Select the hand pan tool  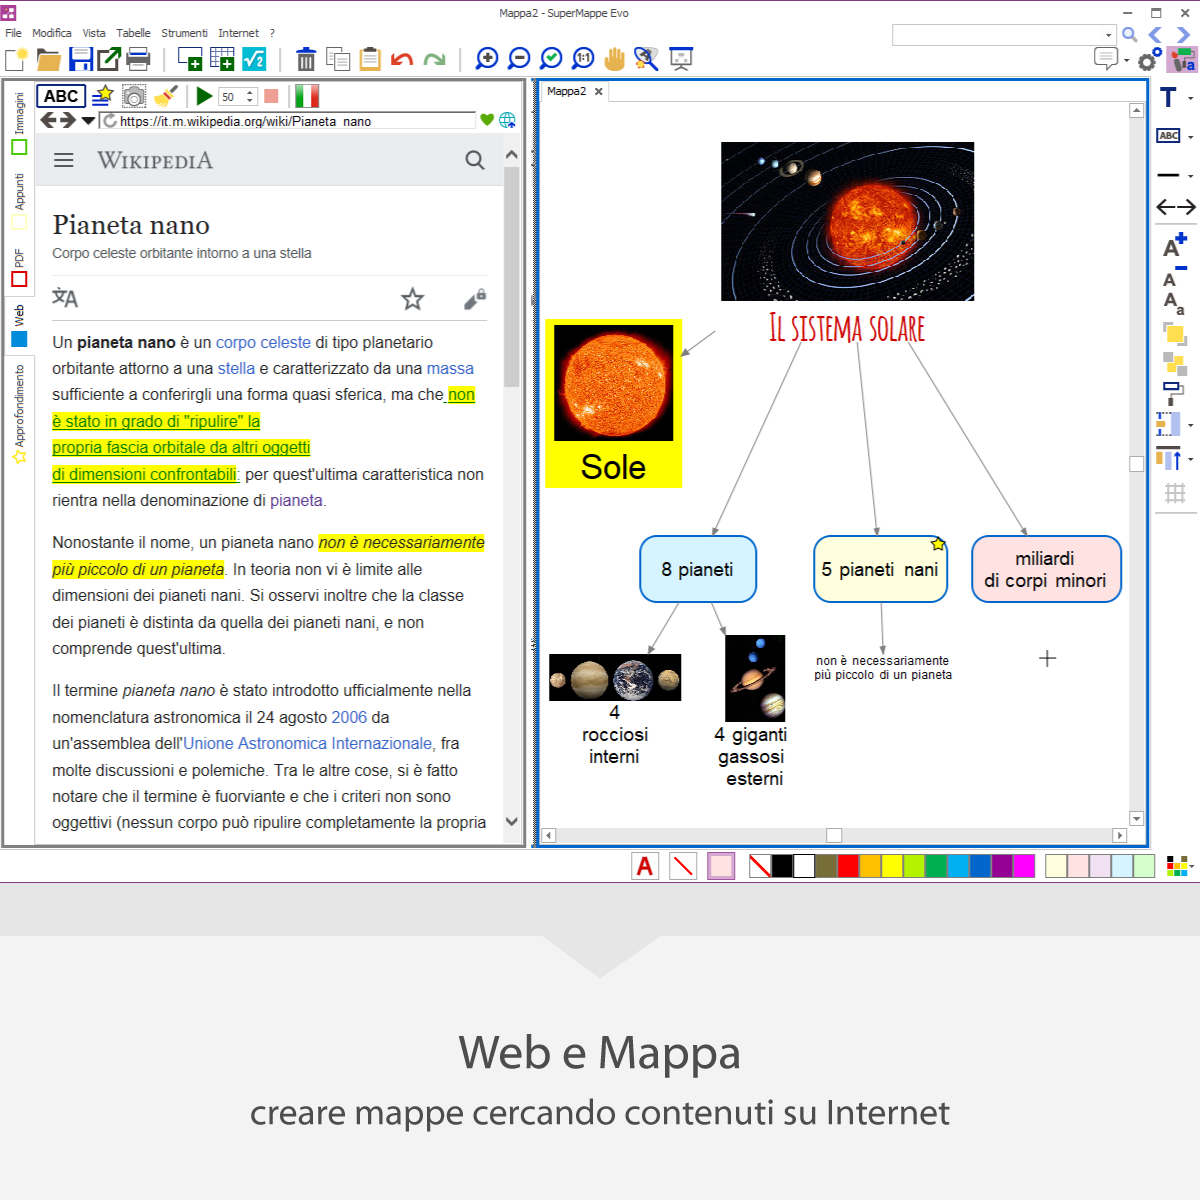pos(614,59)
